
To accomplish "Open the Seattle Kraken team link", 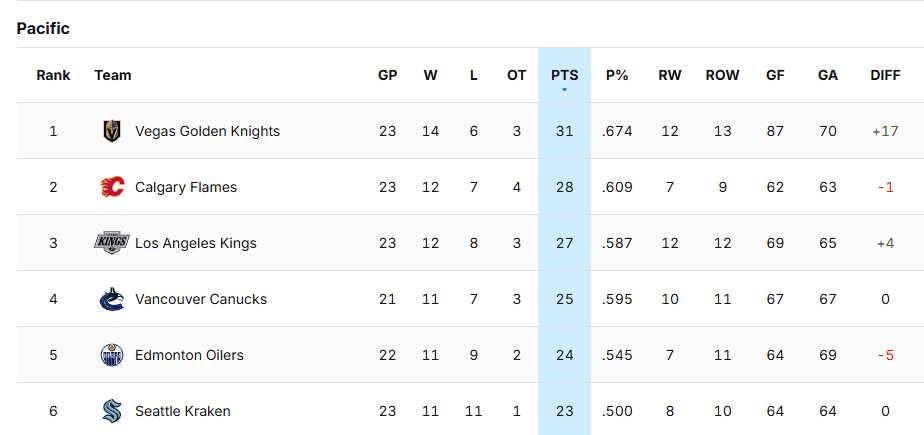I will (182, 411).
